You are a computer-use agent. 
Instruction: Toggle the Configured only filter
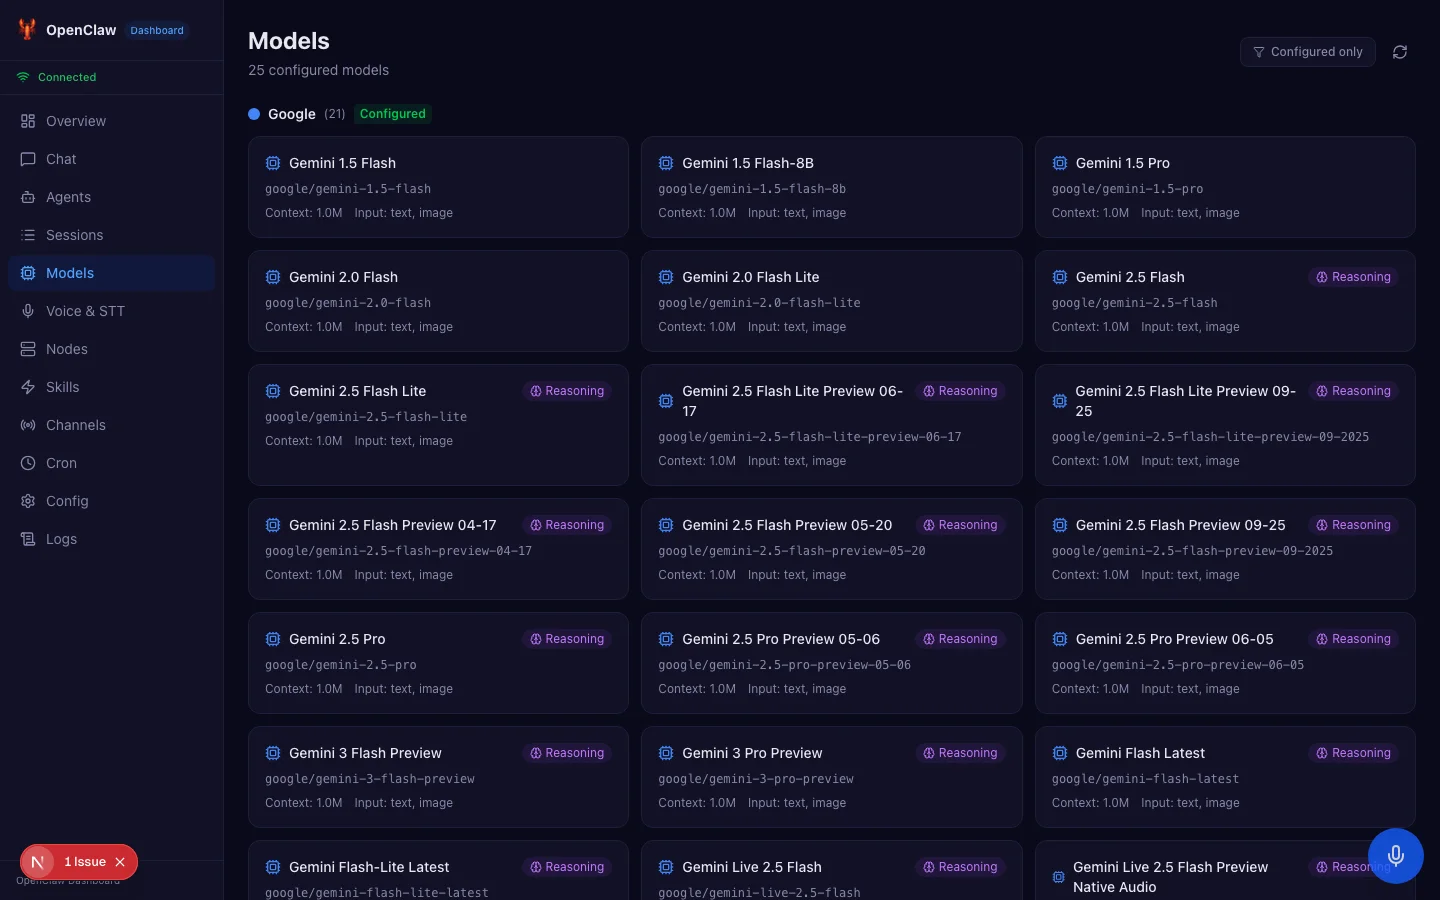(1307, 52)
